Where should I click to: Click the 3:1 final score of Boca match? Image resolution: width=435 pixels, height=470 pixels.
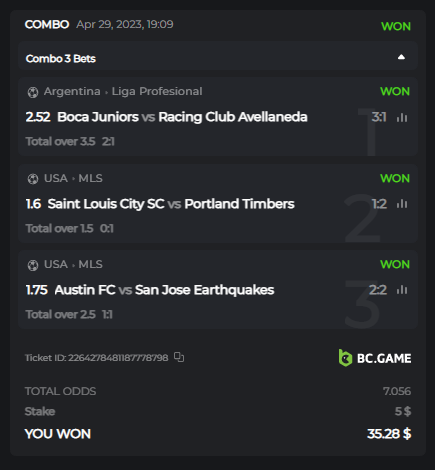[x=379, y=117]
